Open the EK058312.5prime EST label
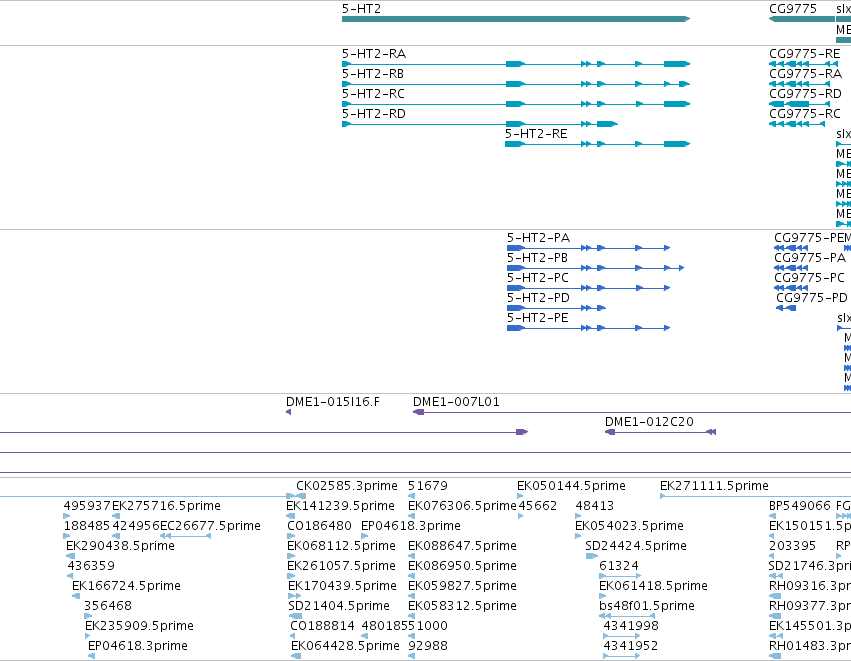 [x=462, y=607]
